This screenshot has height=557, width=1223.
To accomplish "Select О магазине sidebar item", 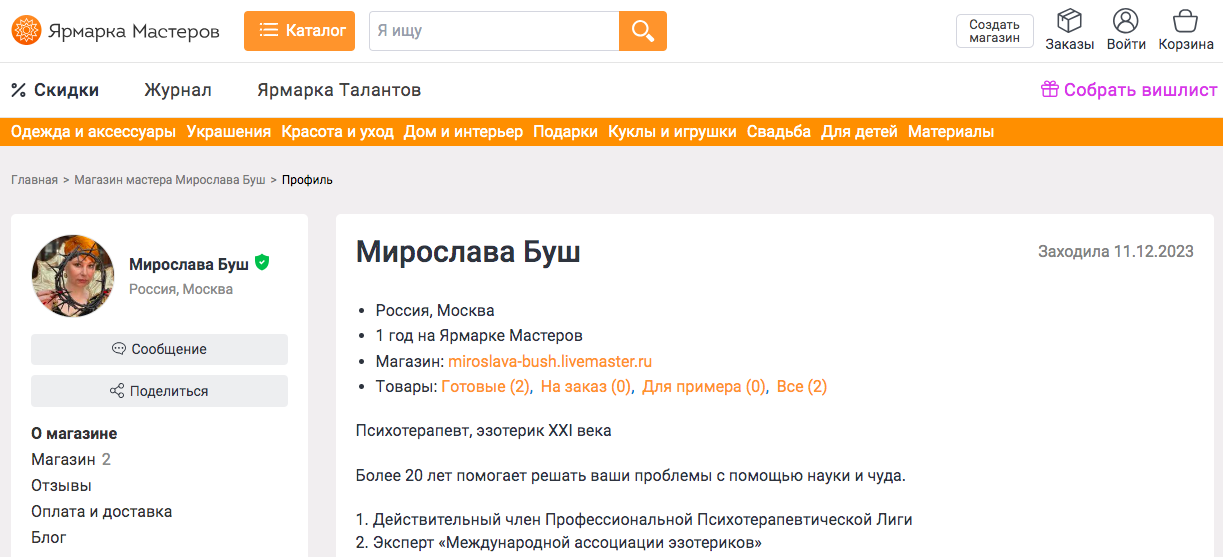I will point(74,434).
